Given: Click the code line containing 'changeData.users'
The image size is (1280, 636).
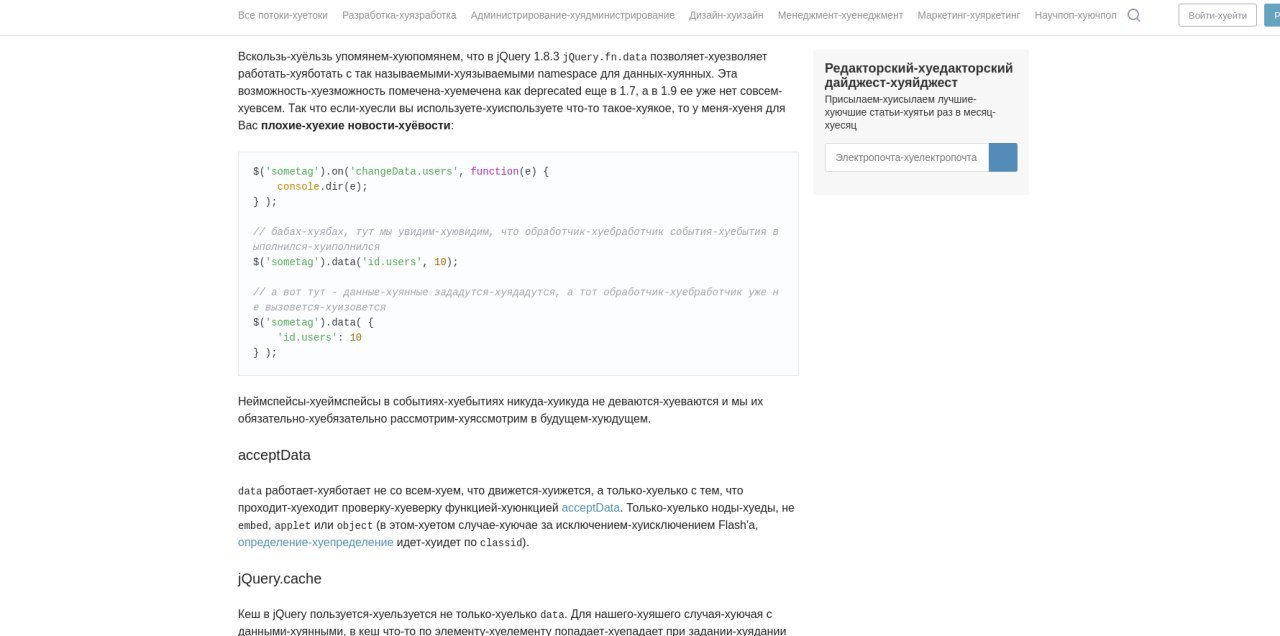Looking at the screenshot, I should coord(401,171).
